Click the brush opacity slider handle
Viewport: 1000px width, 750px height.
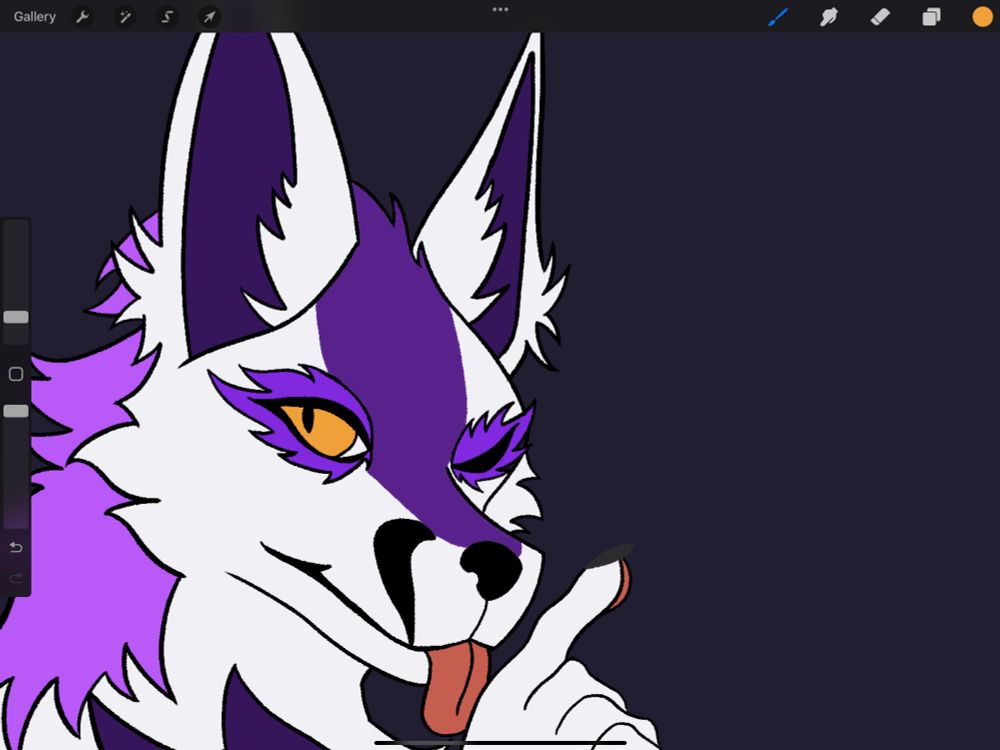[16, 411]
